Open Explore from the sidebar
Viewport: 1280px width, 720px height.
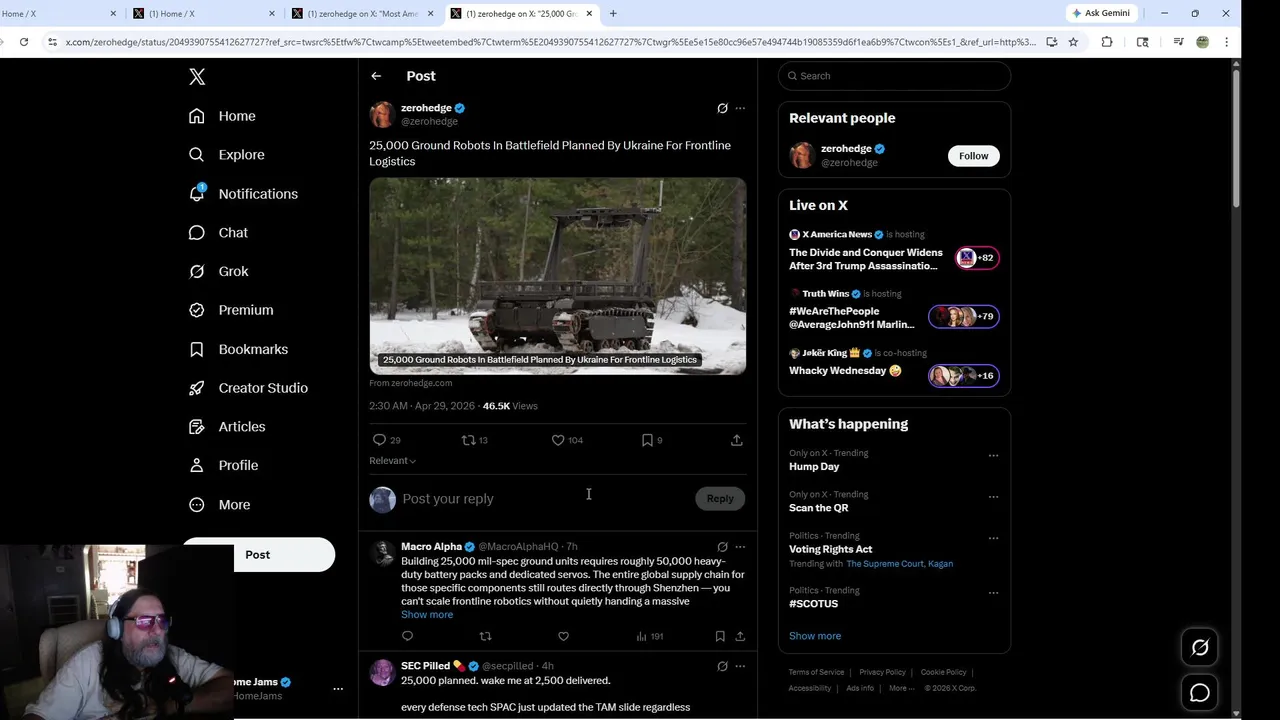(227, 155)
